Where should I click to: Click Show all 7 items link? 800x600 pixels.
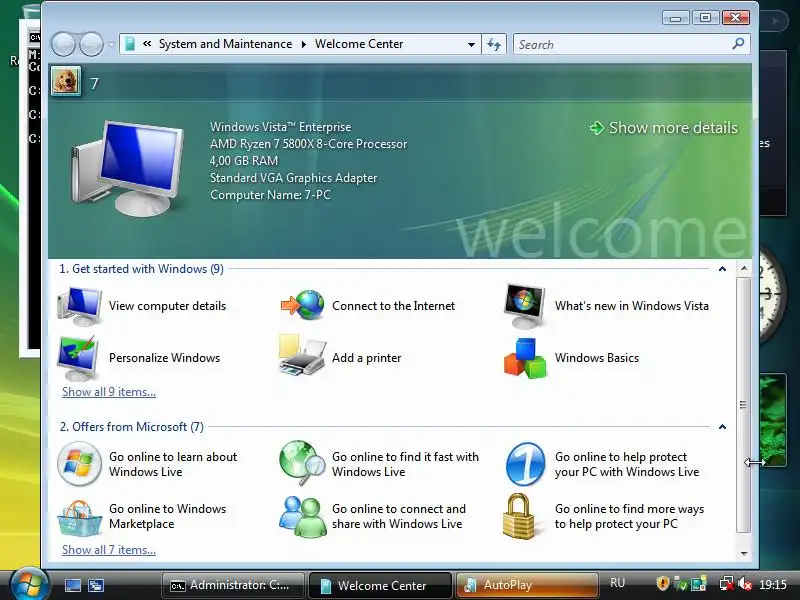[109, 550]
